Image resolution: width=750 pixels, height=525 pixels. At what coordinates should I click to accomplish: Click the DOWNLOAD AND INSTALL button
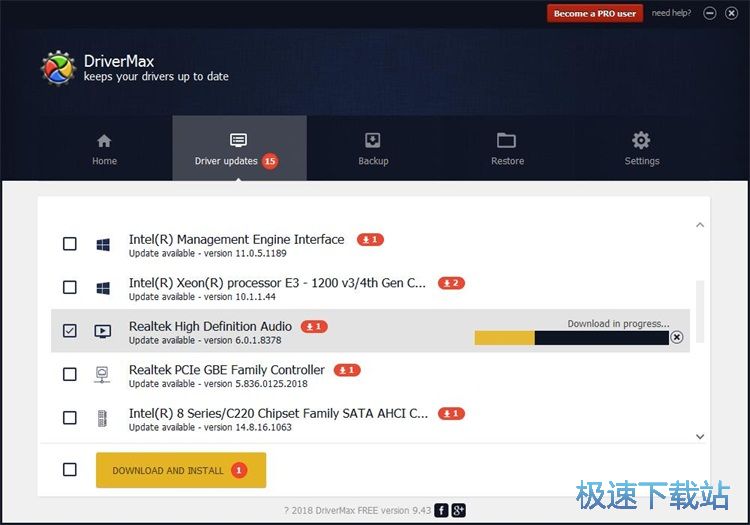(181, 470)
